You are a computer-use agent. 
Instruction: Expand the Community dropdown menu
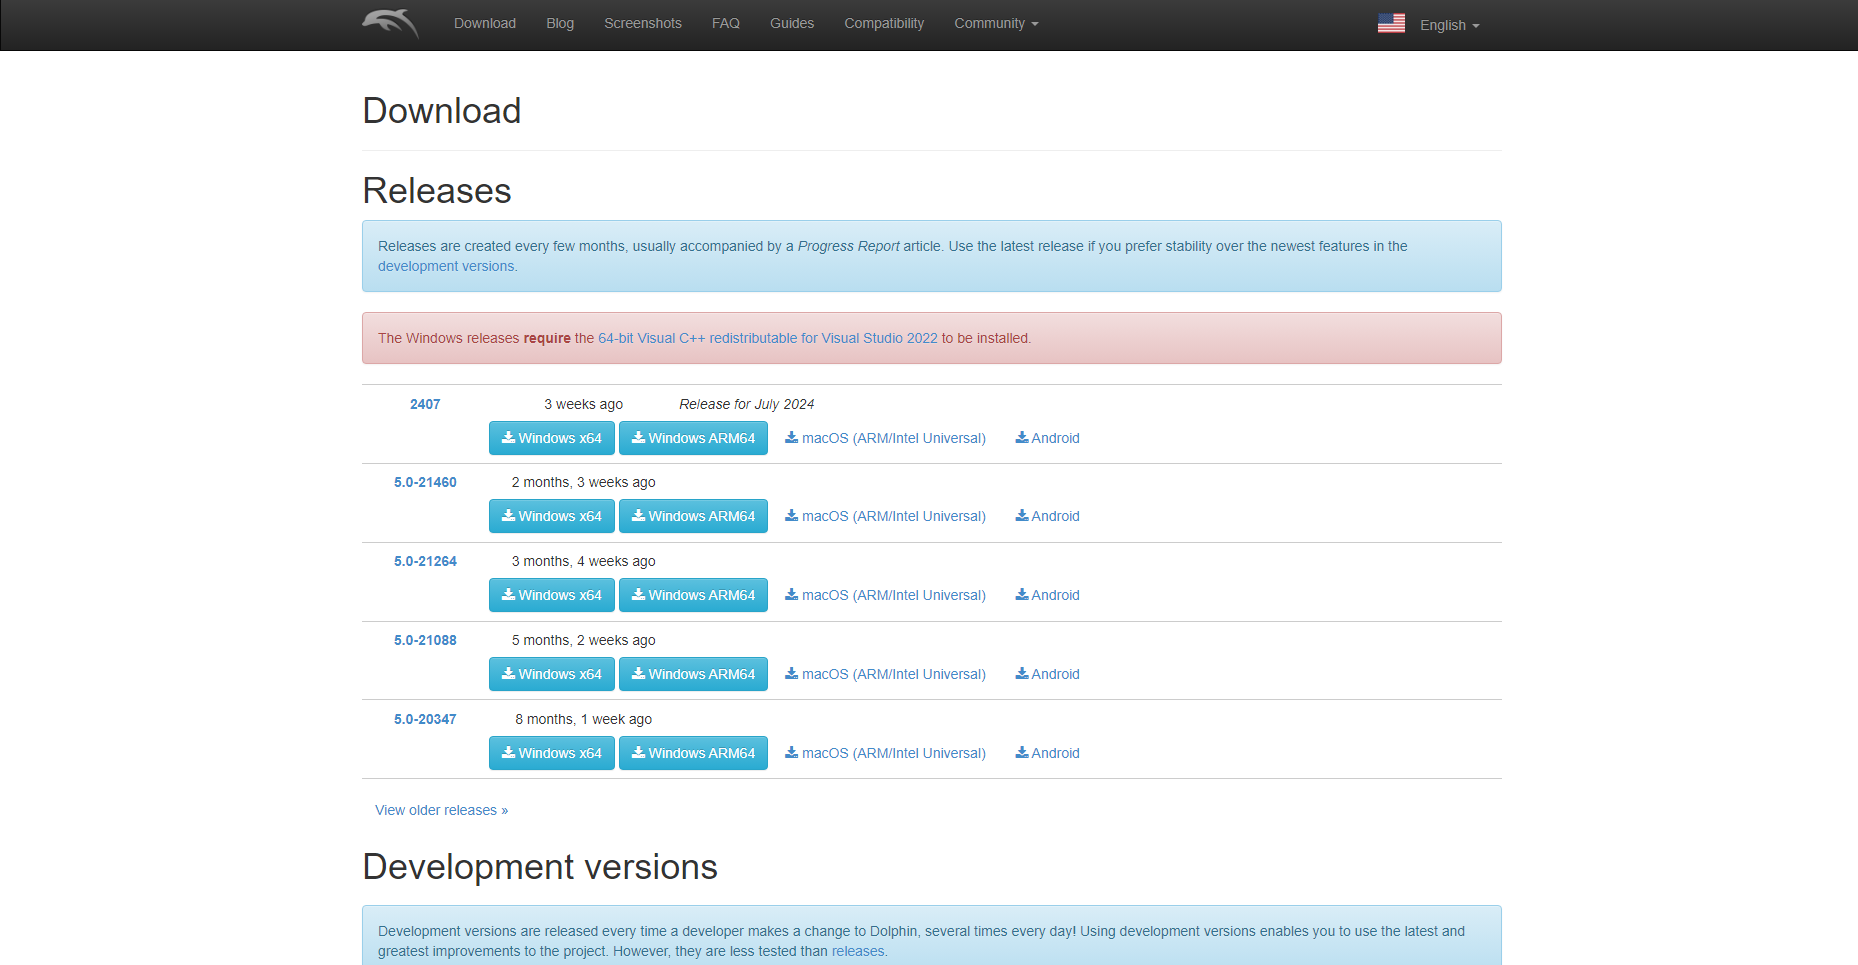pyautogui.click(x=996, y=23)
